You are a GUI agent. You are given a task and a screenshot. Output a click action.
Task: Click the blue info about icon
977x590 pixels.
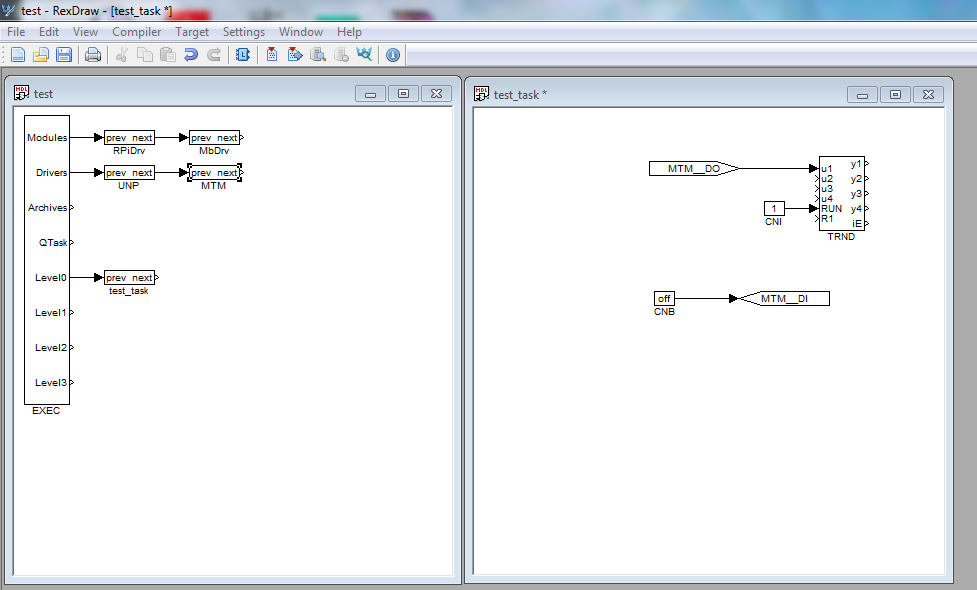point(393,55)
